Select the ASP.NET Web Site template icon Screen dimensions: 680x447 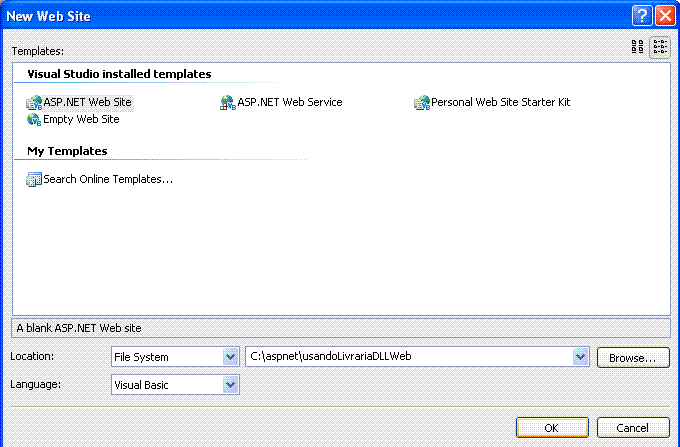coord(34,103)
